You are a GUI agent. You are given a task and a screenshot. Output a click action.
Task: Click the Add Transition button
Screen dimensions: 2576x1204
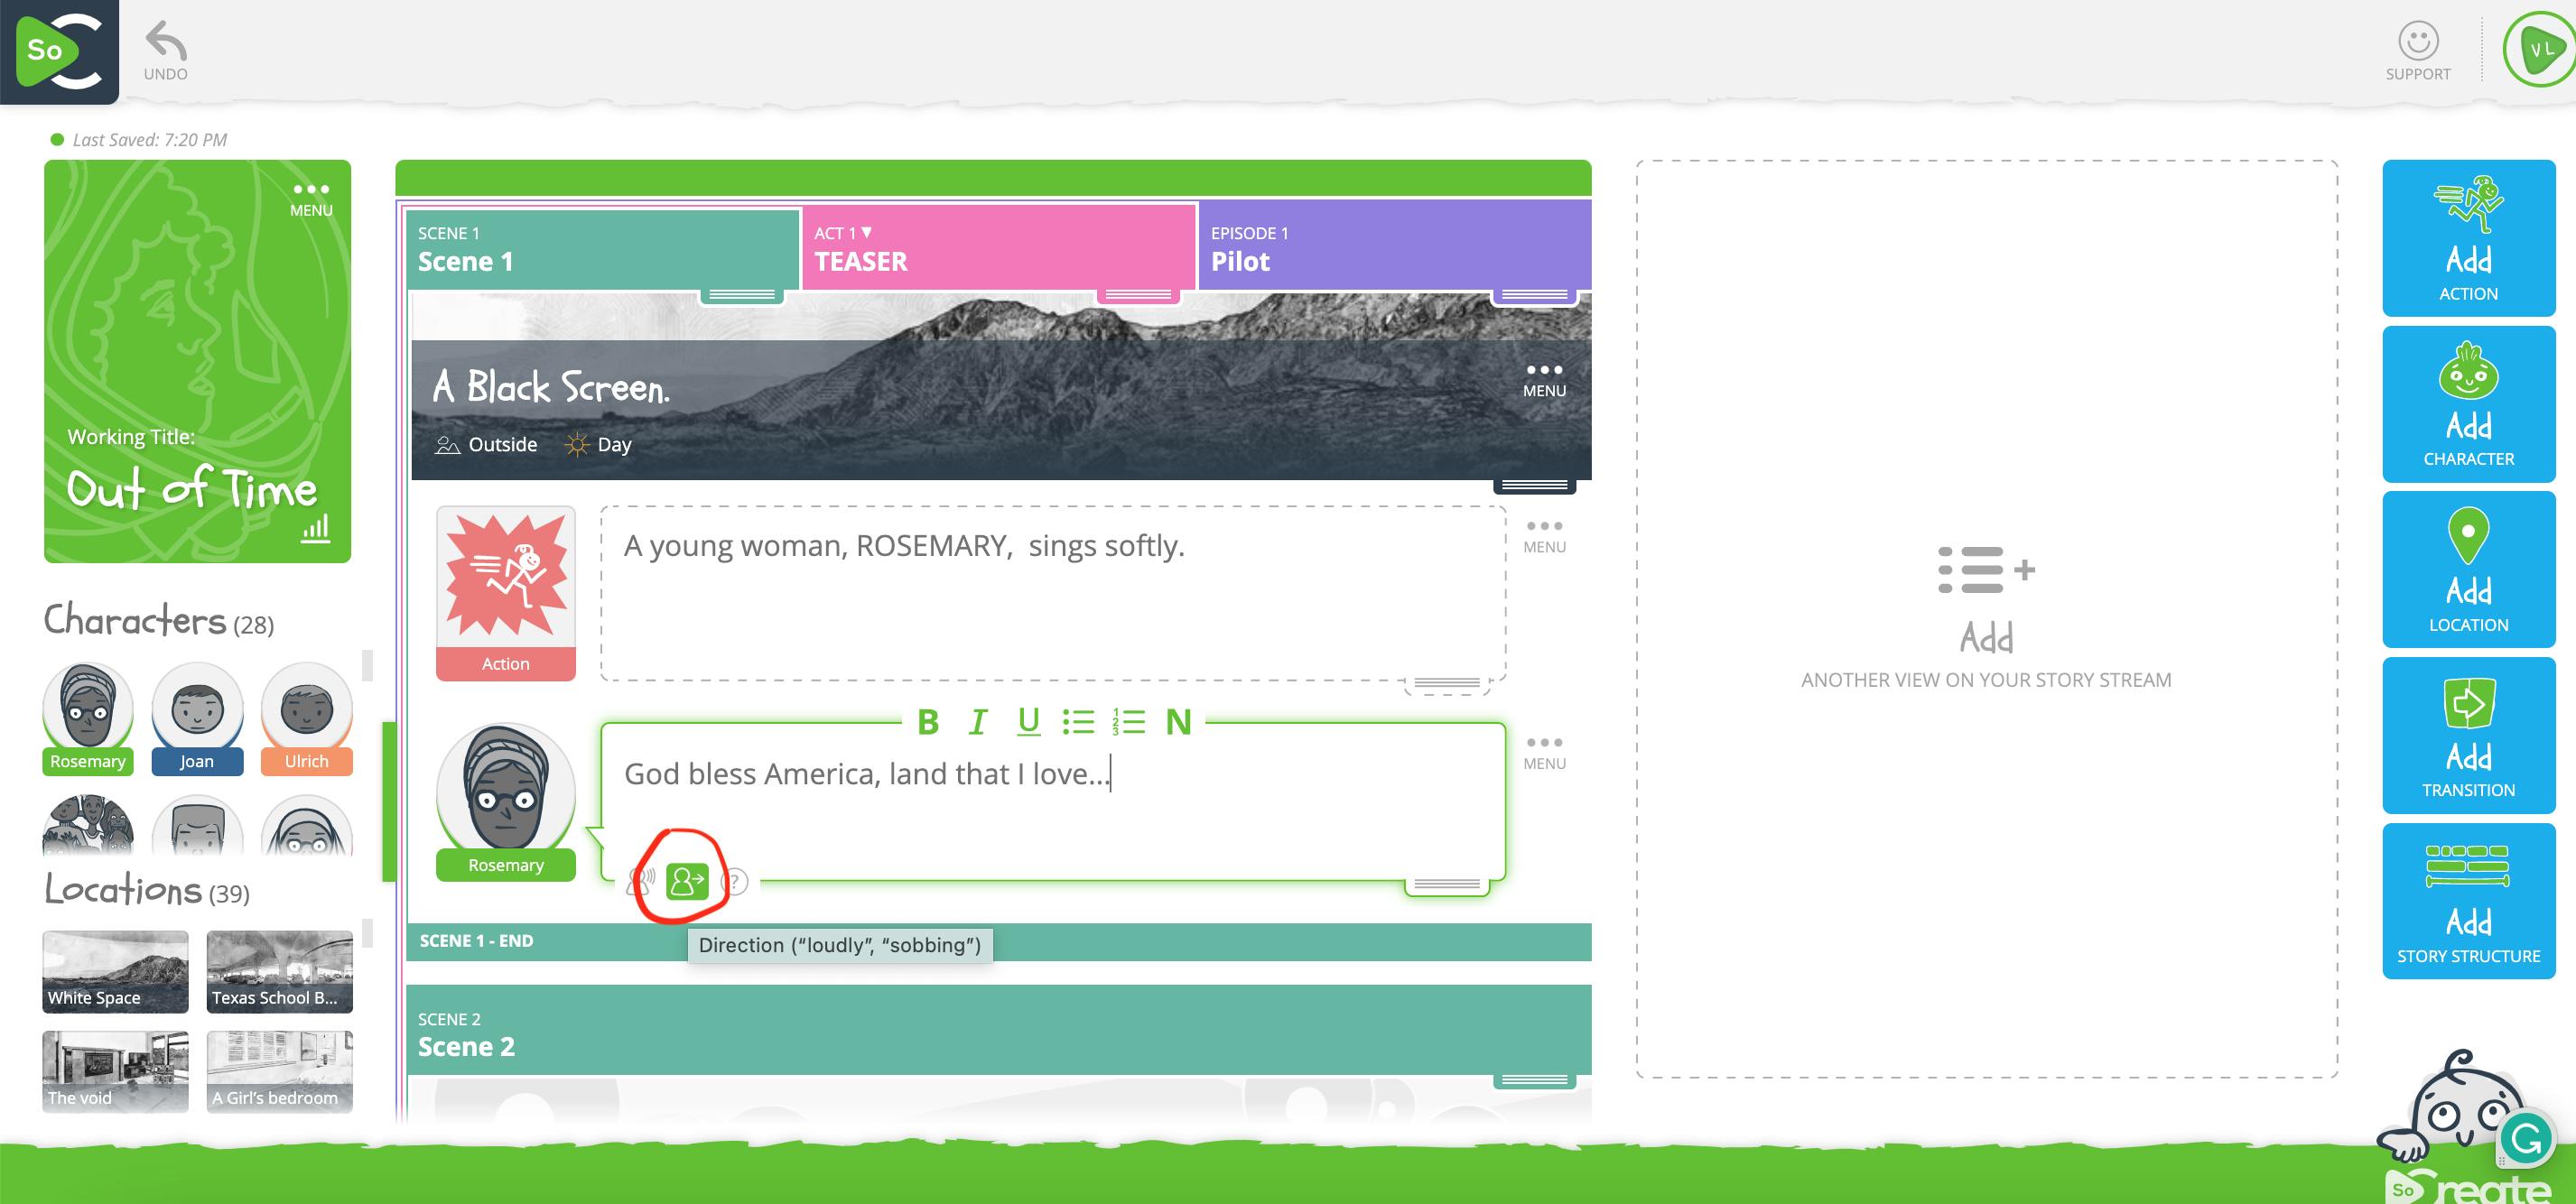click(2467, 735)
